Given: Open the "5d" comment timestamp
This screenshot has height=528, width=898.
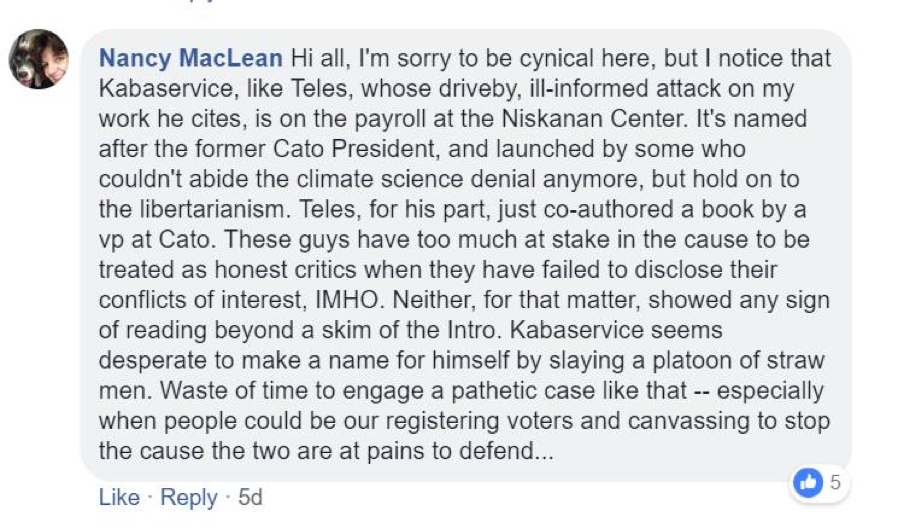Looking at the screenshot, I should click(250, 497).
